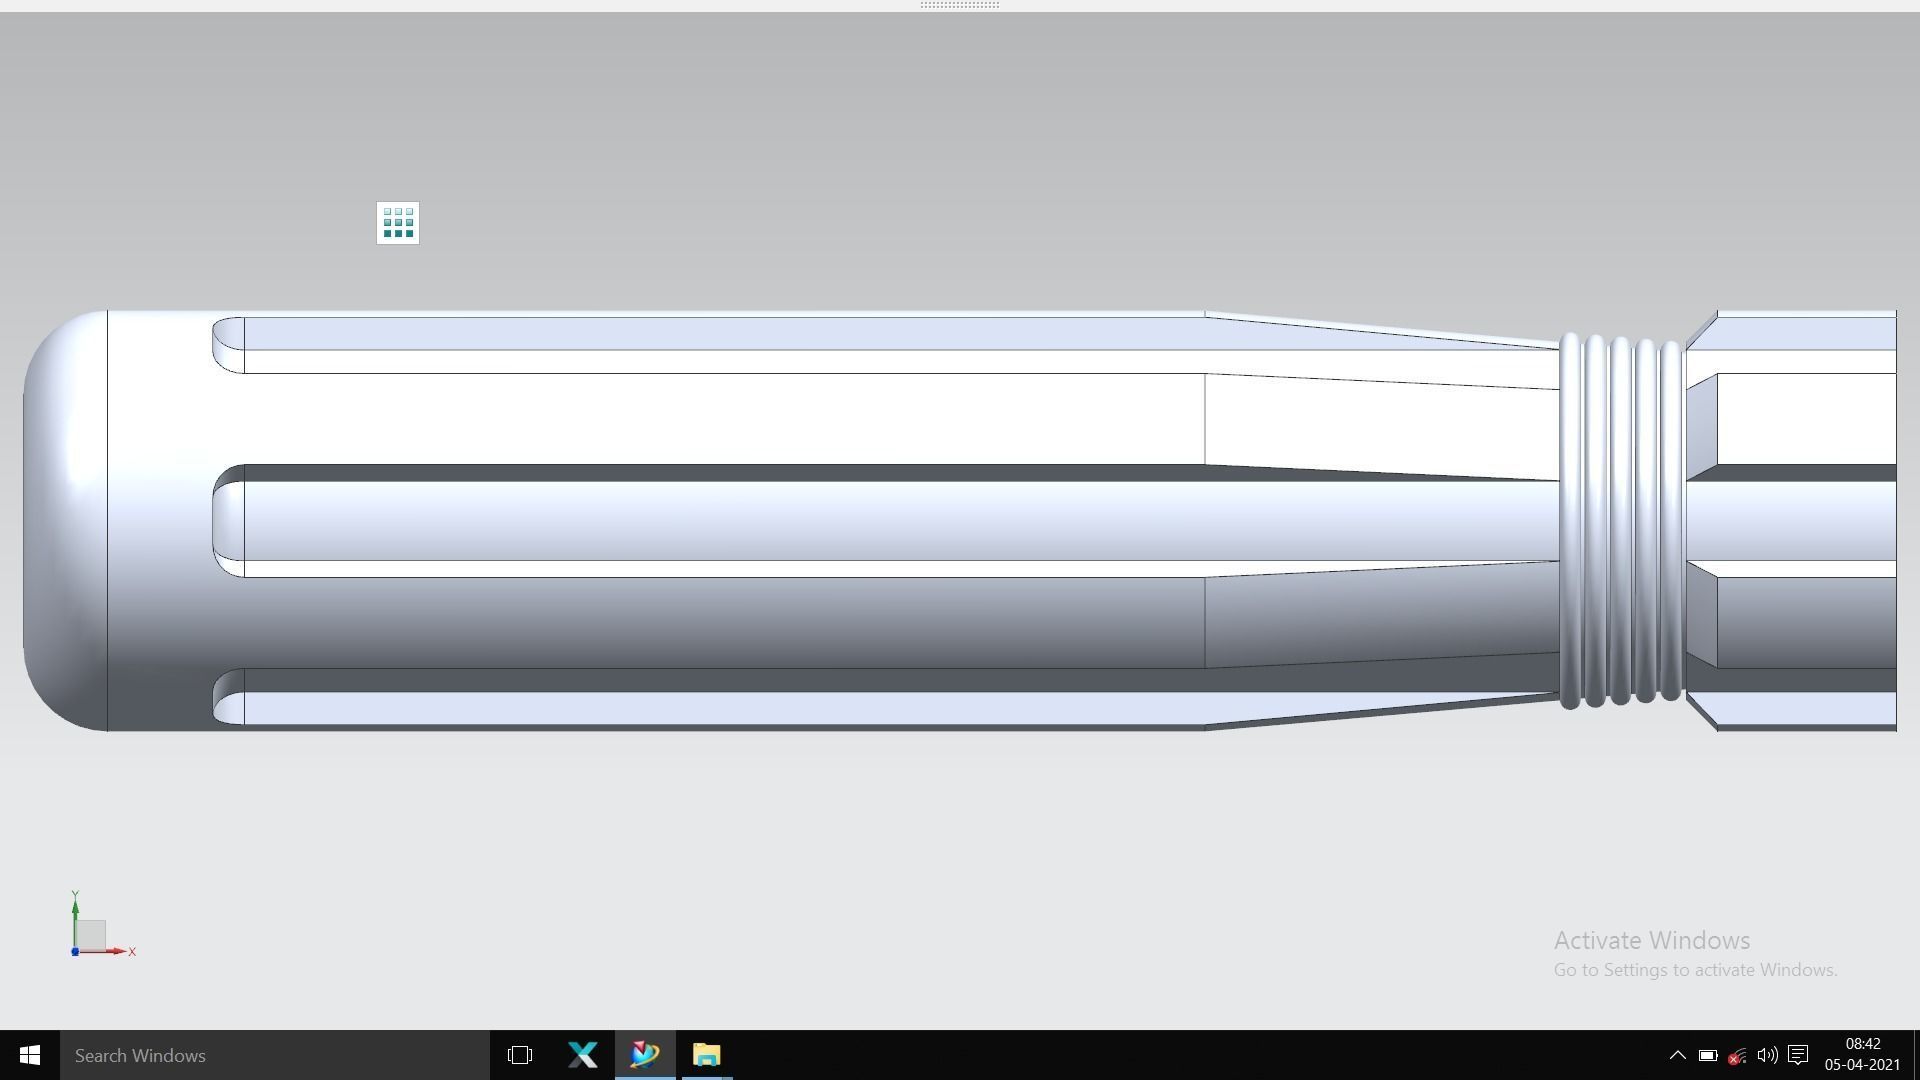The height and width of the screenshot is (1080, 1920).
Task: Open File Explorer from the taskbar
Action: [x=707, y=1055]
